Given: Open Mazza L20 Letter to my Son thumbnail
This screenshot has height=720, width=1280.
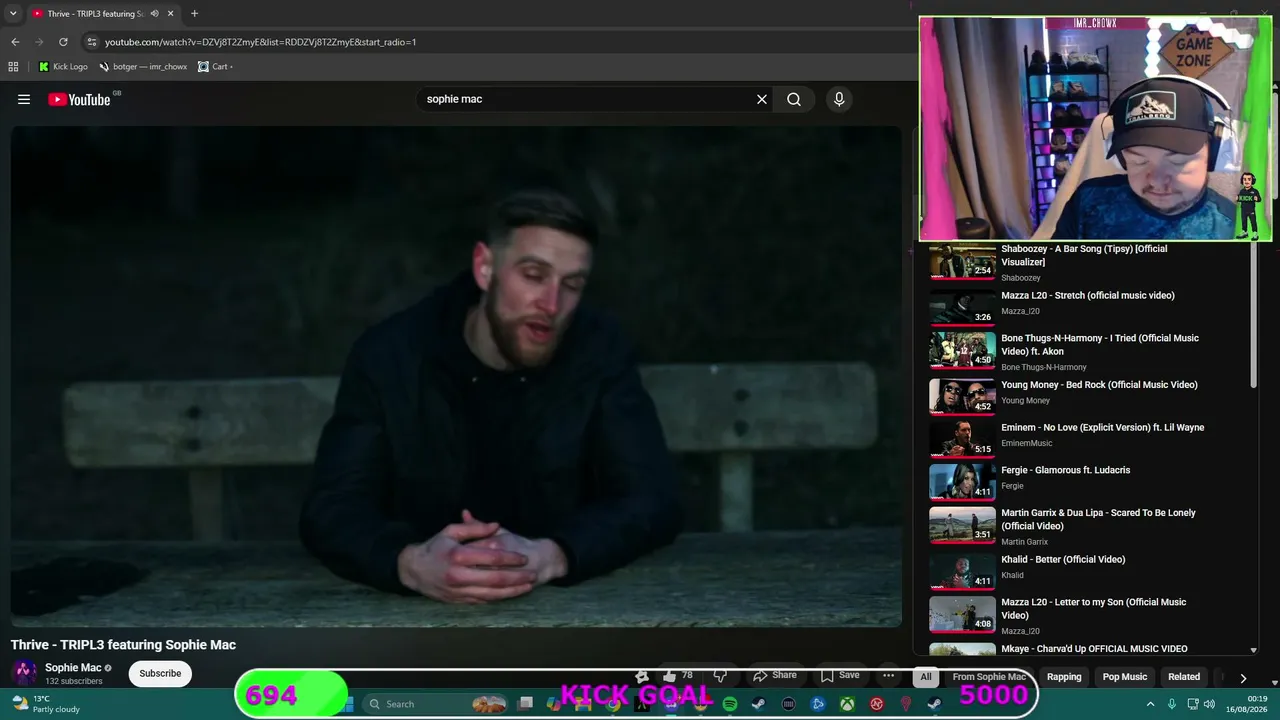Looking at the screenshot, I should (962, 615).
